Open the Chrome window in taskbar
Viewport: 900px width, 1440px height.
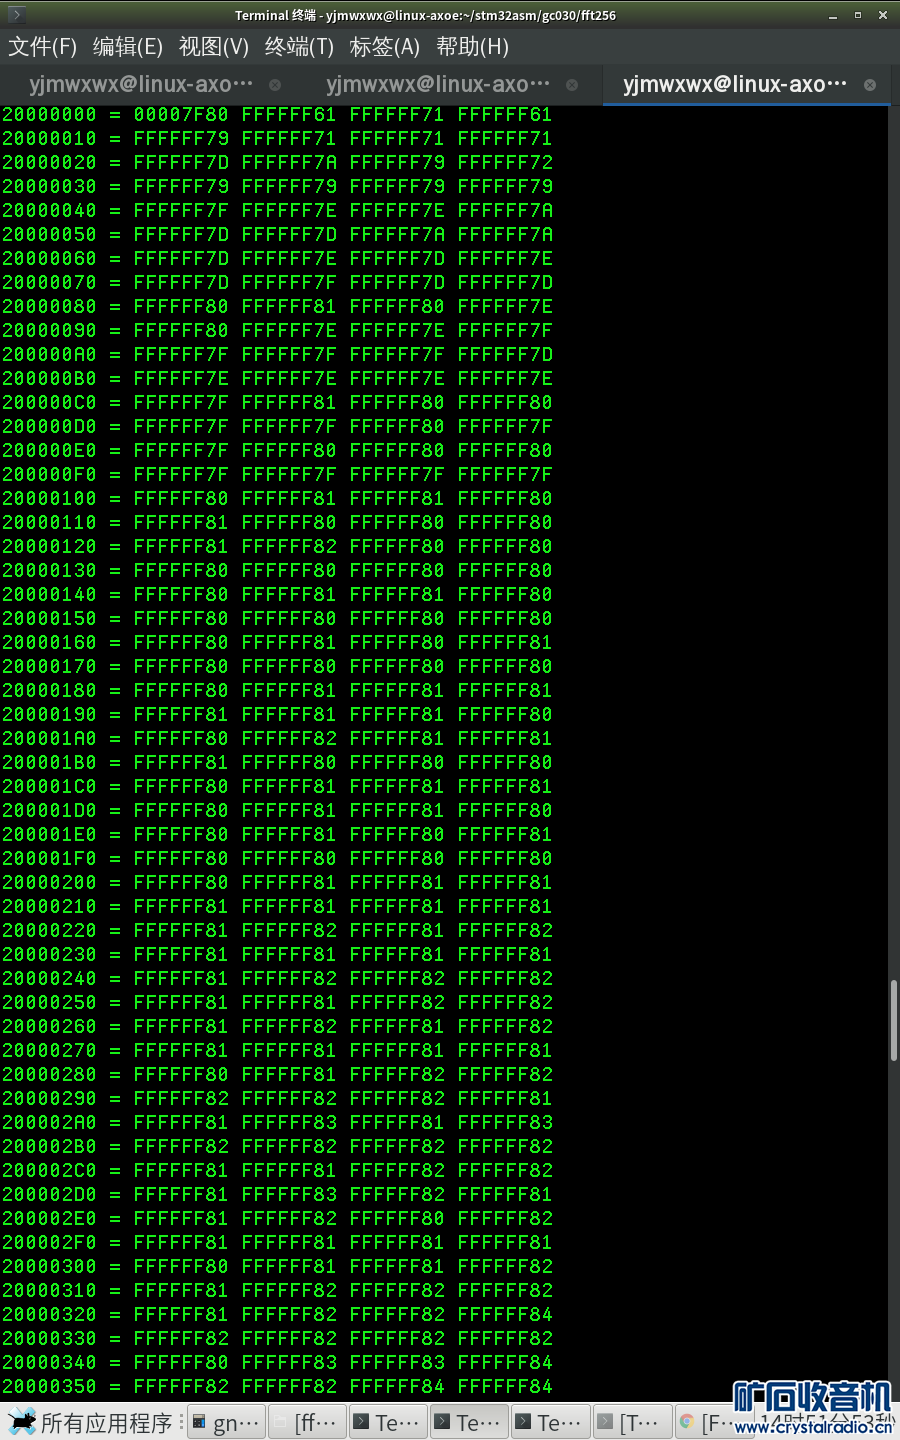[x=710, y=1422]
